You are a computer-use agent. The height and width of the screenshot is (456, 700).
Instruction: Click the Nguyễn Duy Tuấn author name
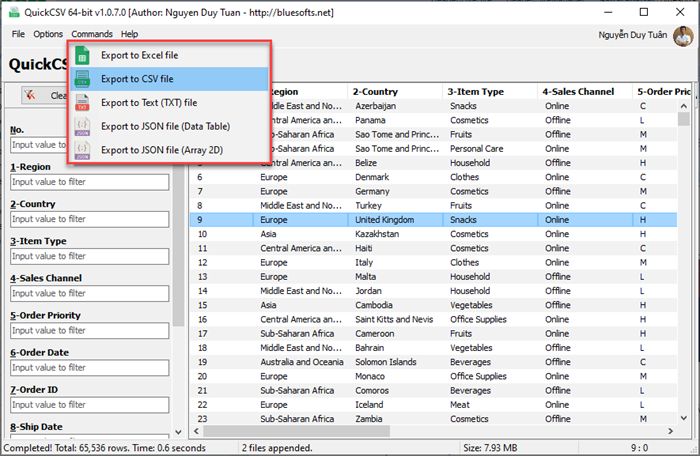point(634,35)
